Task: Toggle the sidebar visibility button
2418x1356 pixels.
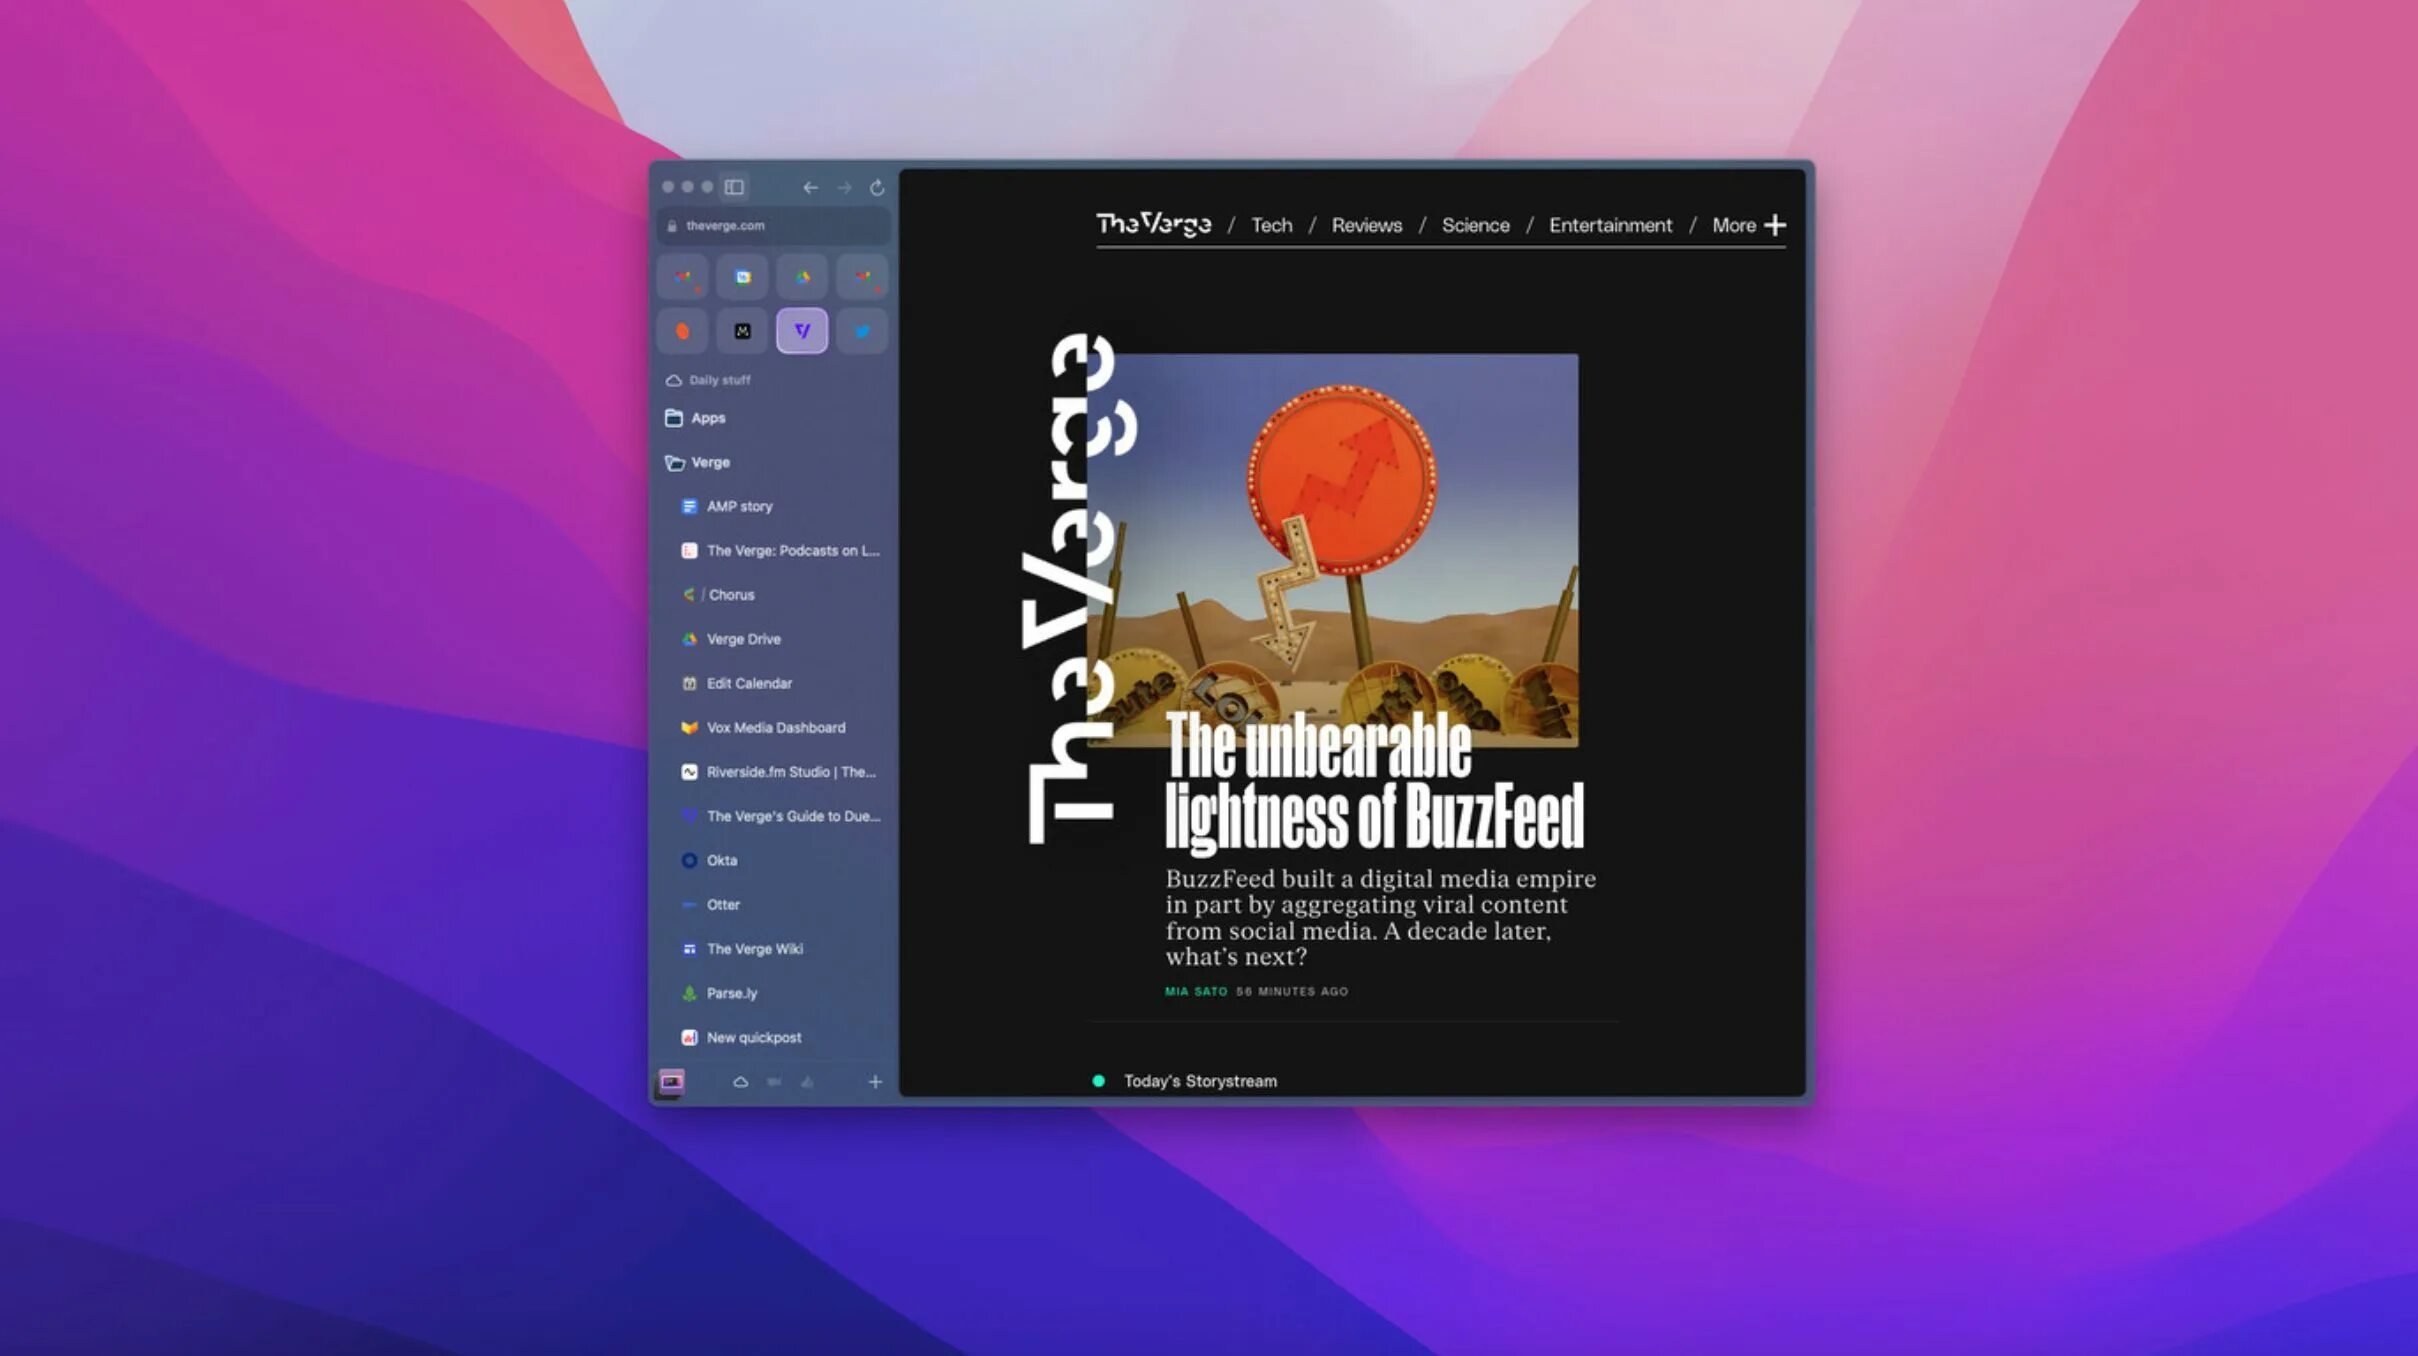Action: (x=734, y=187)
